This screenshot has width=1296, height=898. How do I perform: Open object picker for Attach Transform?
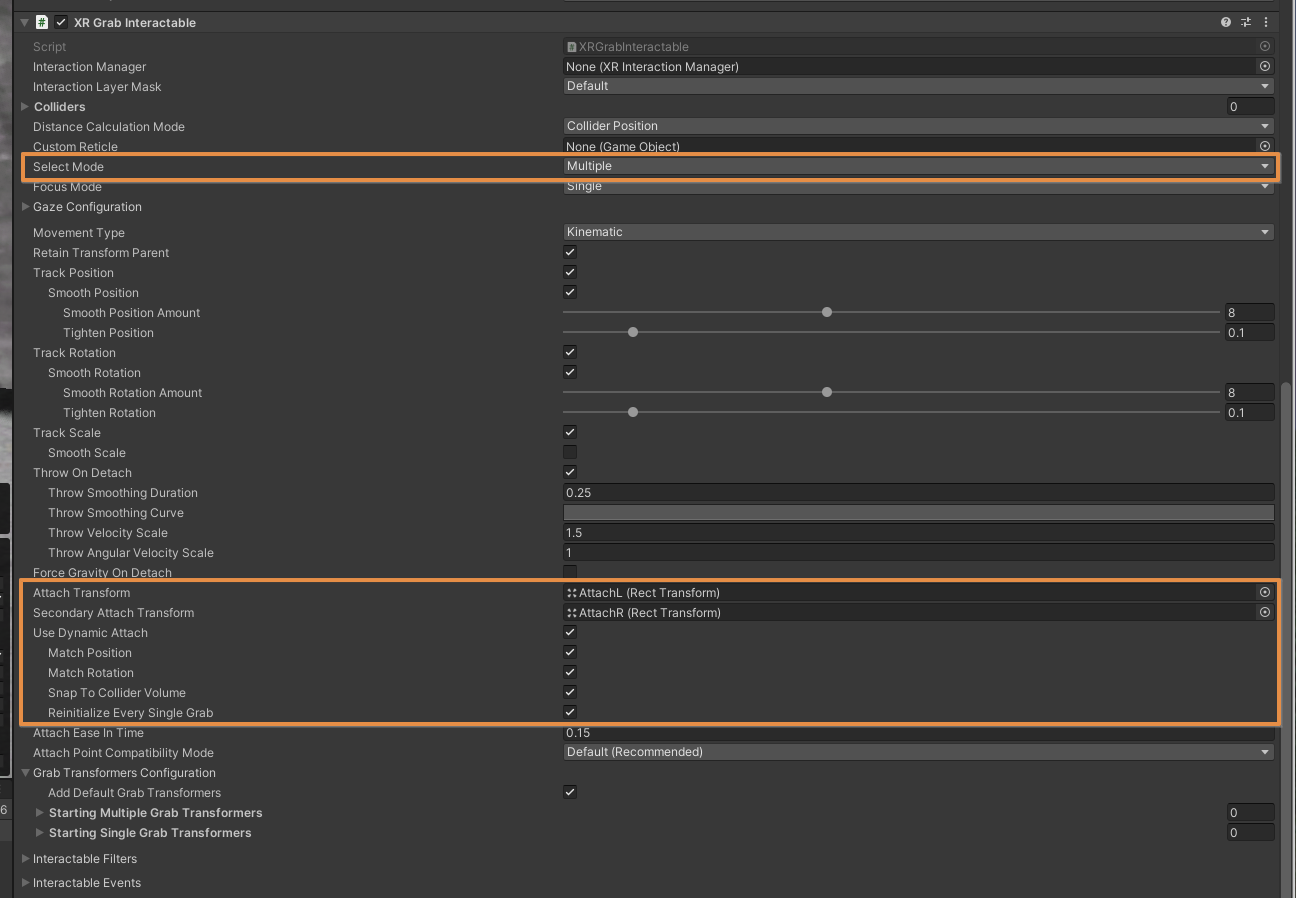[1265, 592]
